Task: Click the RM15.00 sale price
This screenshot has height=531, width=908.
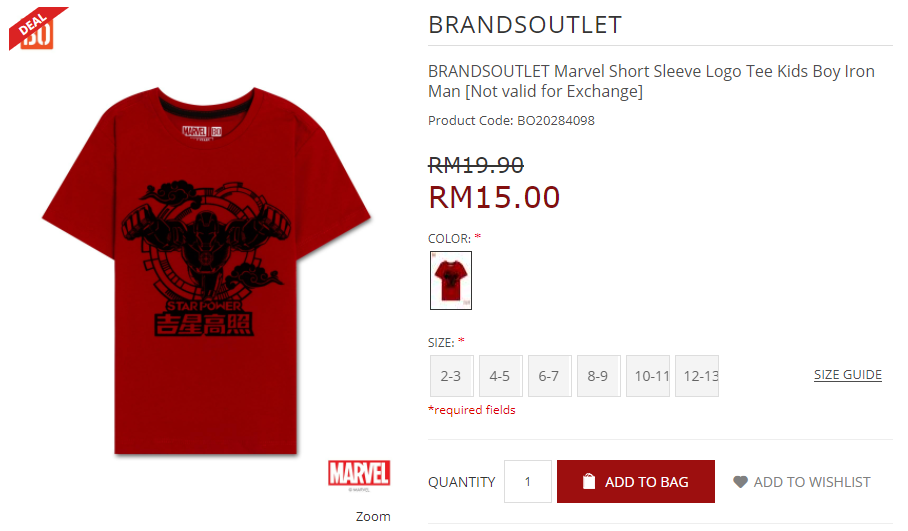Action: (x=494, y=197)
